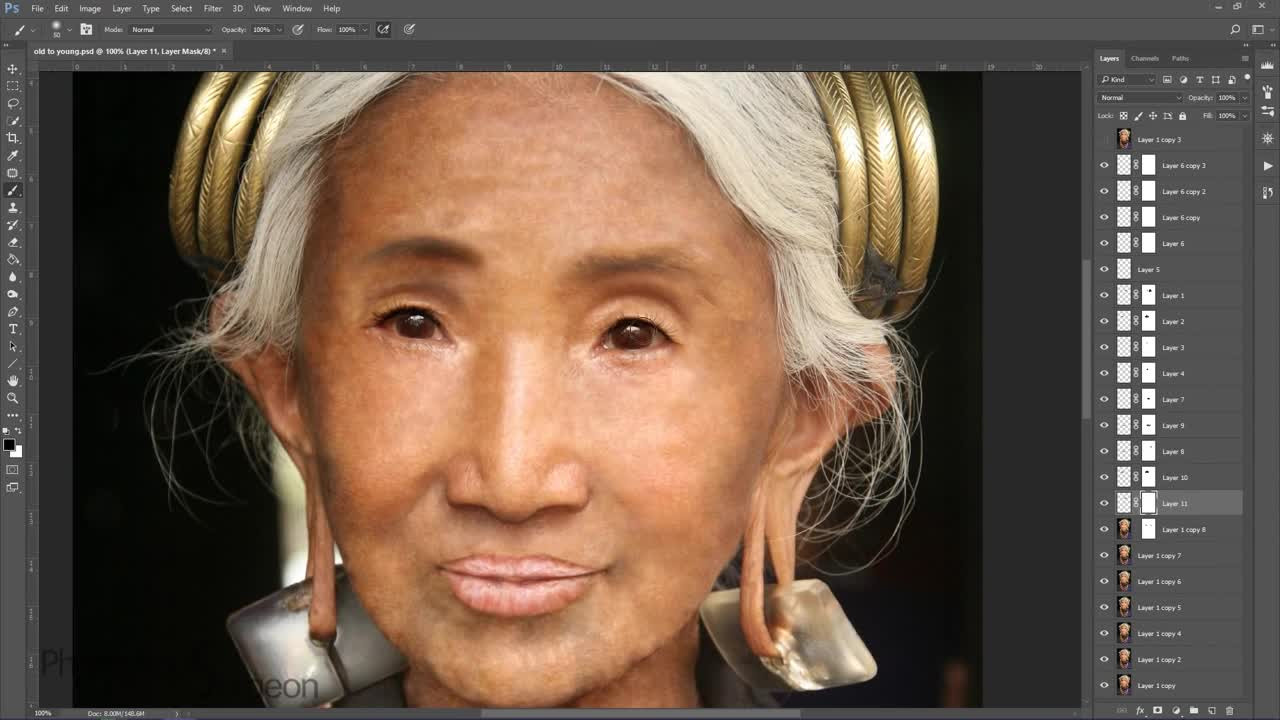The image size is (1280, 720).
Task: Open the brush Mode dropdown
Action: pyautogui.click(x=171, y=30)
